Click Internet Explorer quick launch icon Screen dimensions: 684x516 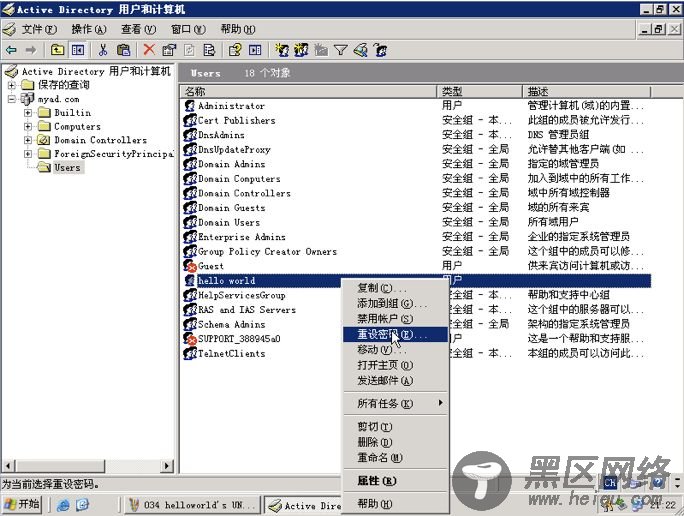63,505
